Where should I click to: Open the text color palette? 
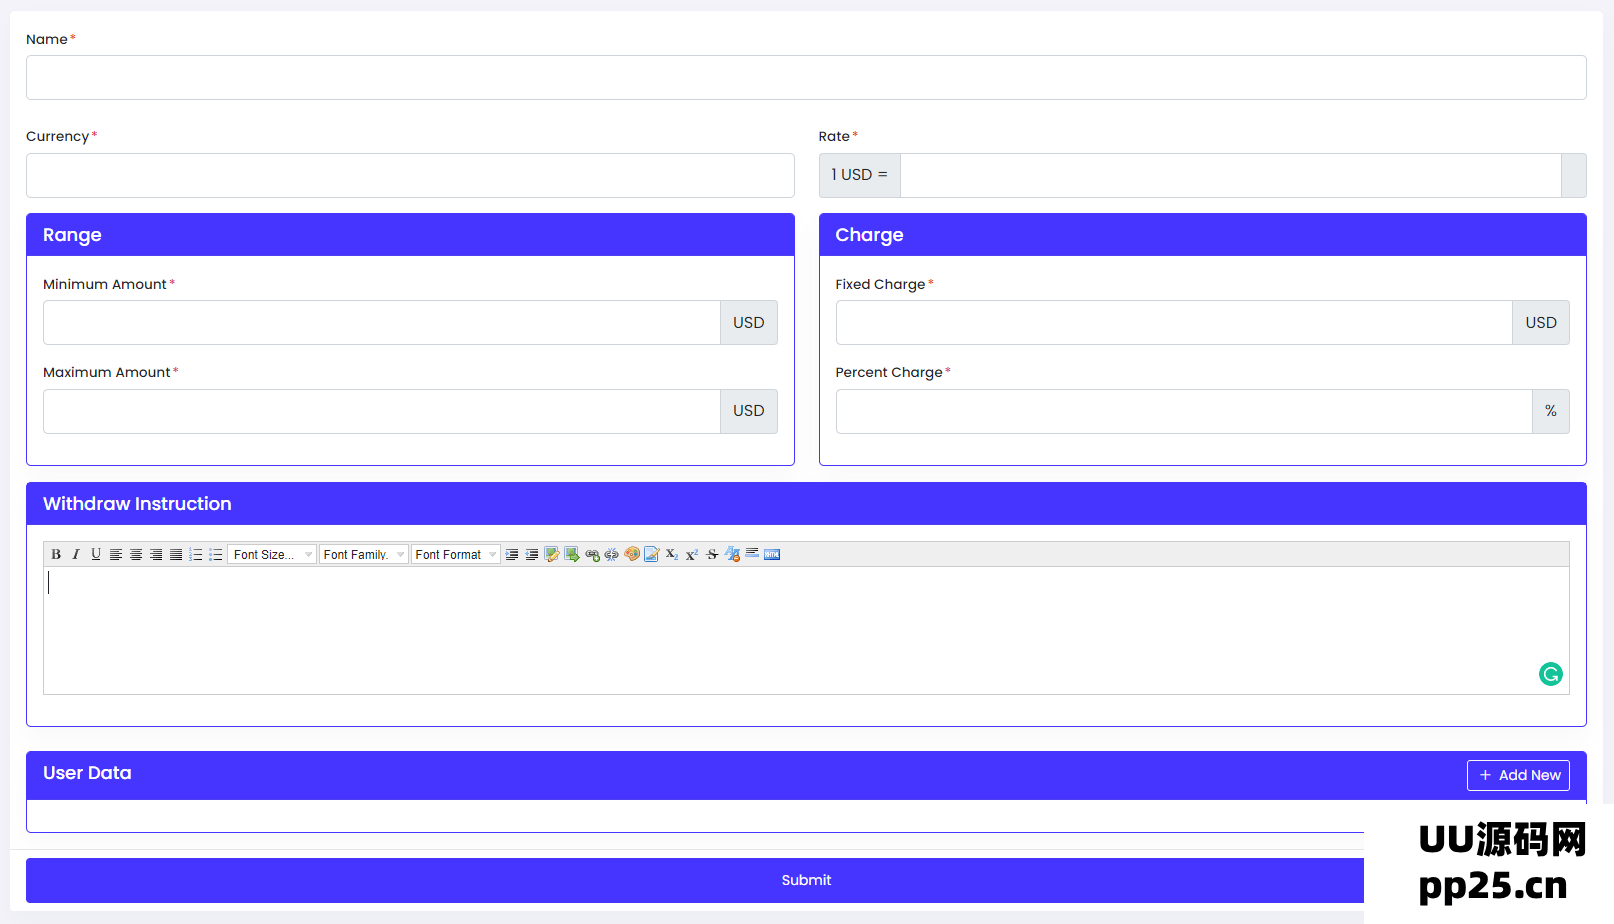click(x=632, y=554)
